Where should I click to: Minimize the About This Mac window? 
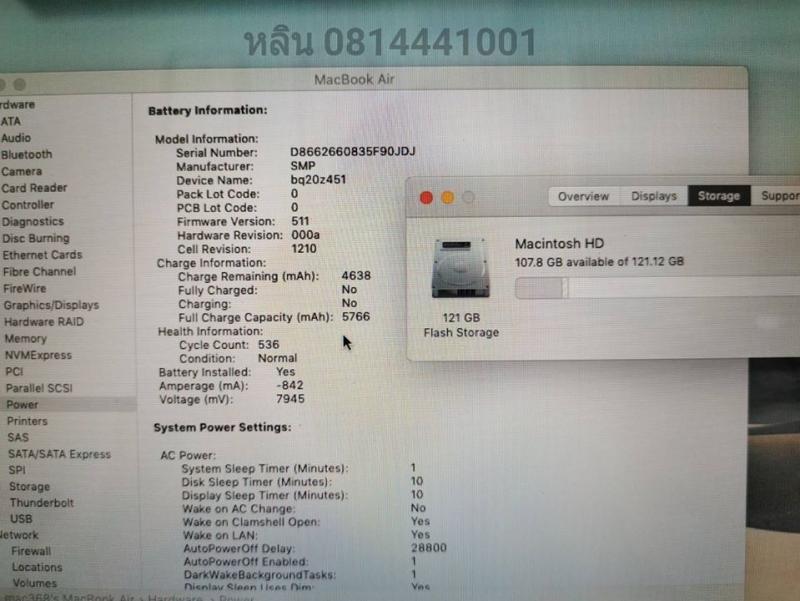click(447, 197)
